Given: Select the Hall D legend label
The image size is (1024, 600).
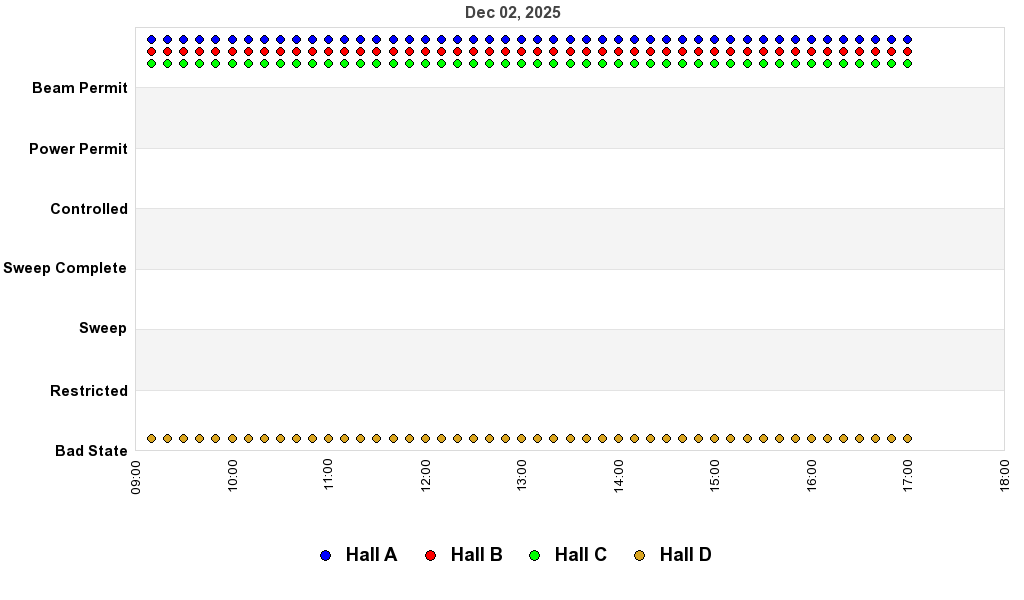Looking at the screenshot, I should [685, 555].
